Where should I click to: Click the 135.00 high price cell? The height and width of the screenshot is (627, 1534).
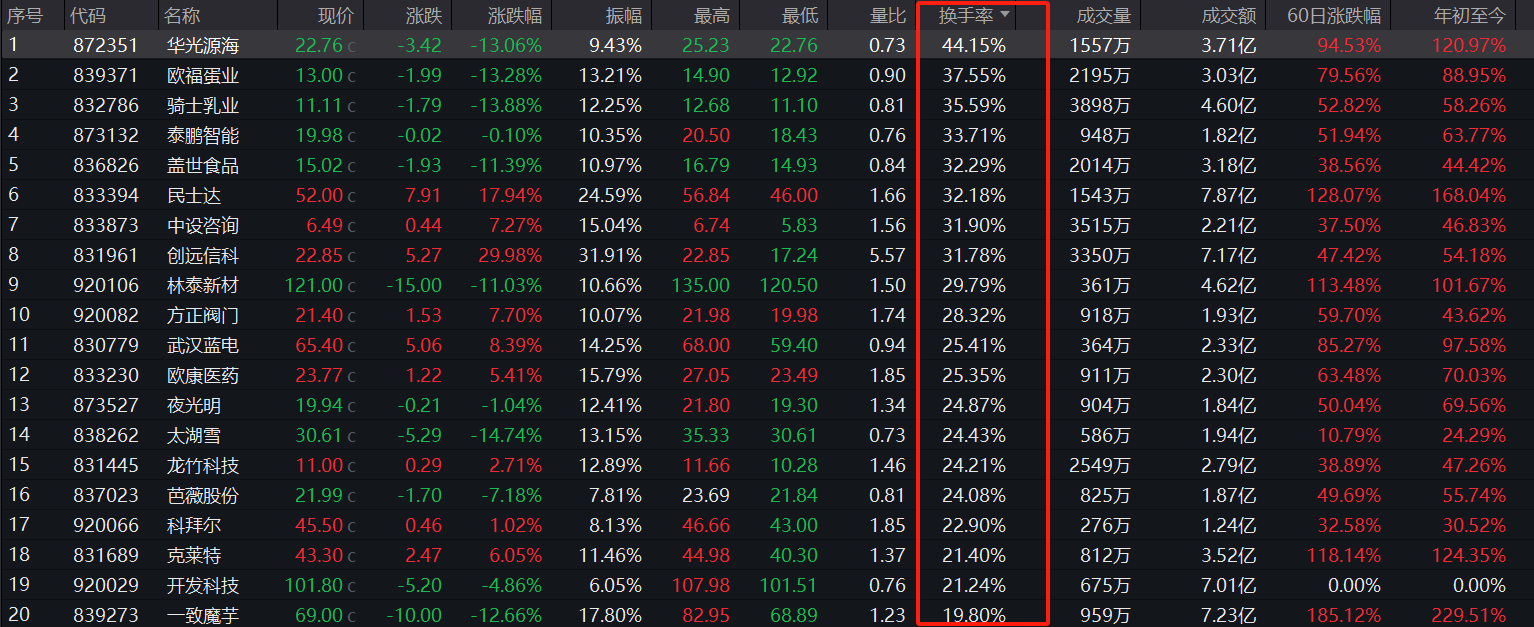[700, 285]
